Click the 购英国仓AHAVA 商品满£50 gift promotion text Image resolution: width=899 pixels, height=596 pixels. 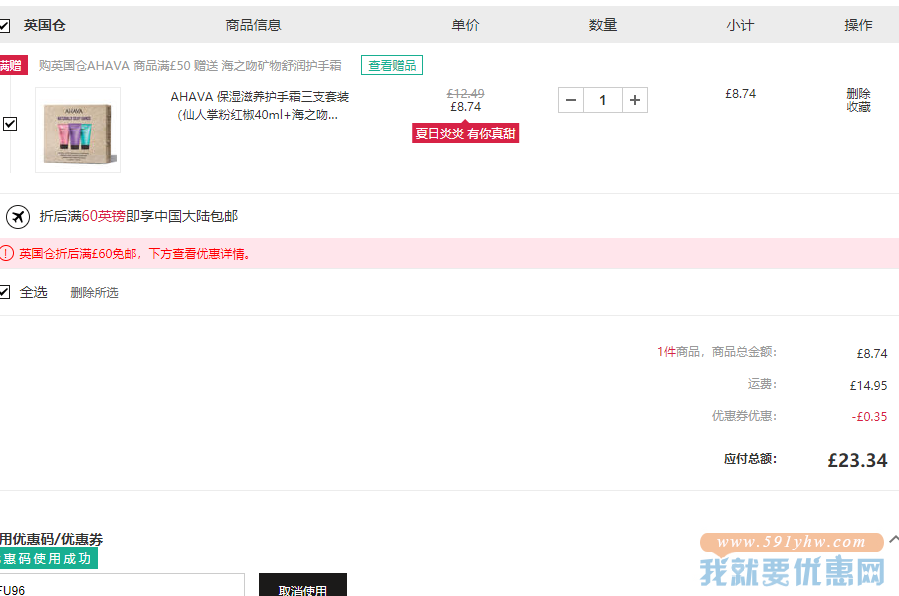click(x=190, y=65)
